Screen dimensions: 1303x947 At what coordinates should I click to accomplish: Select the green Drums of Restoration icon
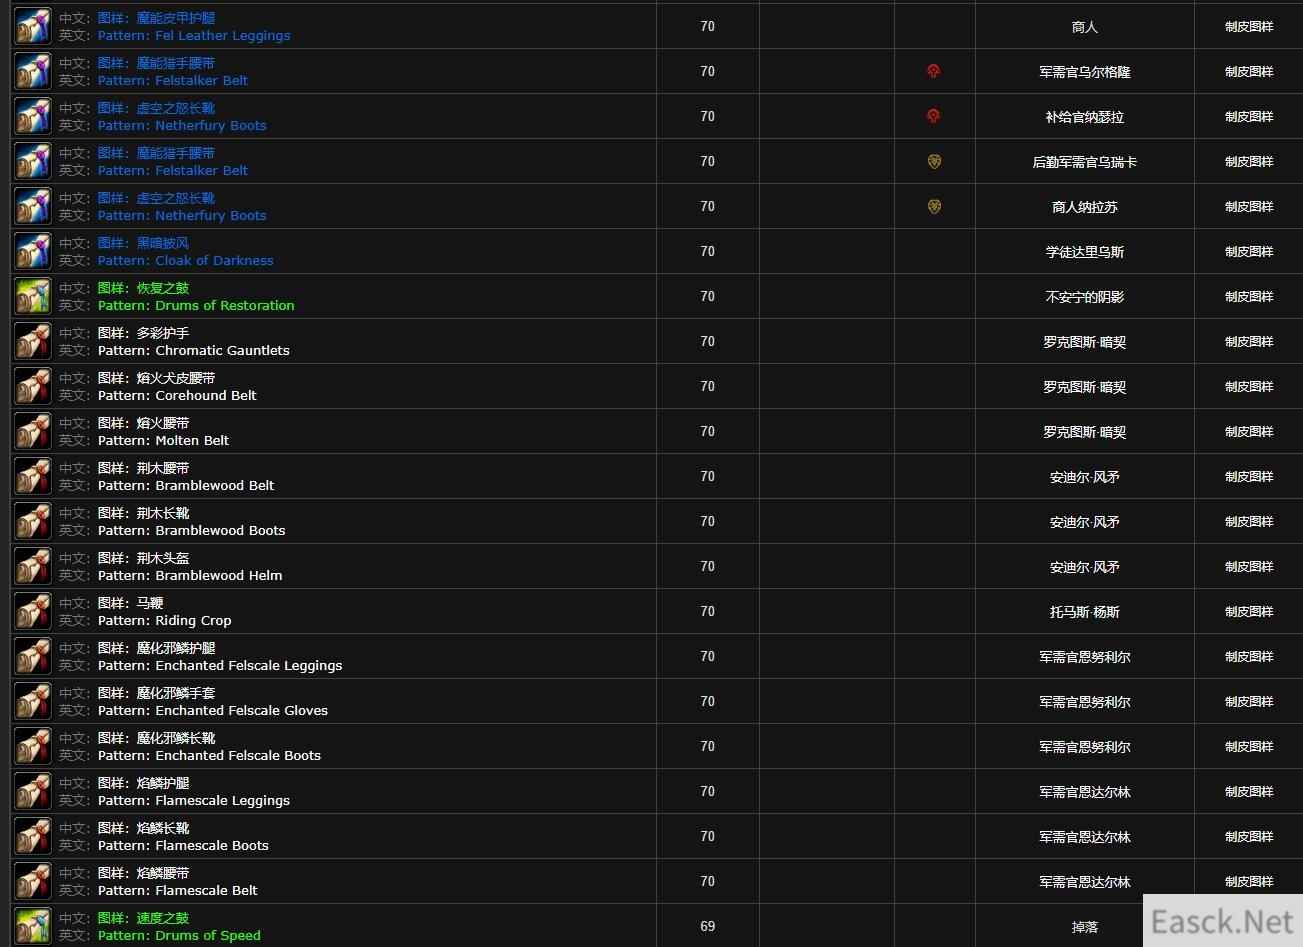(33, 296)
